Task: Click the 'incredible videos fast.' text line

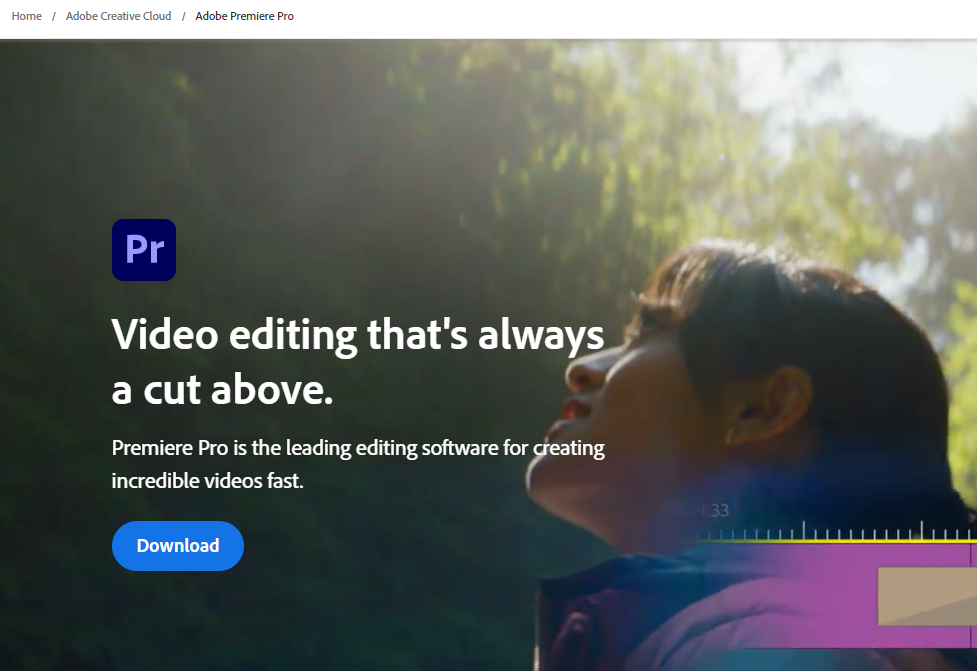Action: pos(207,481)
